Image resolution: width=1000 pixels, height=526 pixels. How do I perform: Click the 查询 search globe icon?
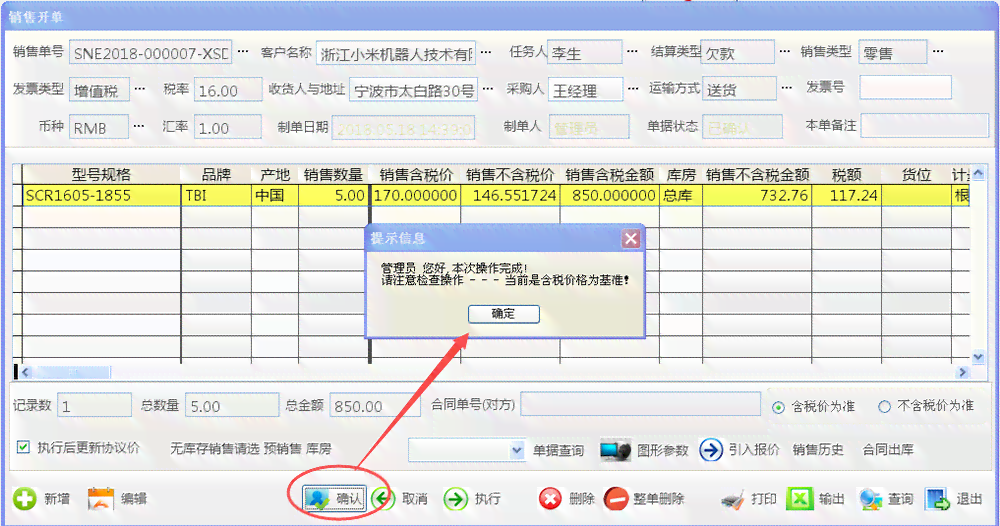[x=871, y=500]
